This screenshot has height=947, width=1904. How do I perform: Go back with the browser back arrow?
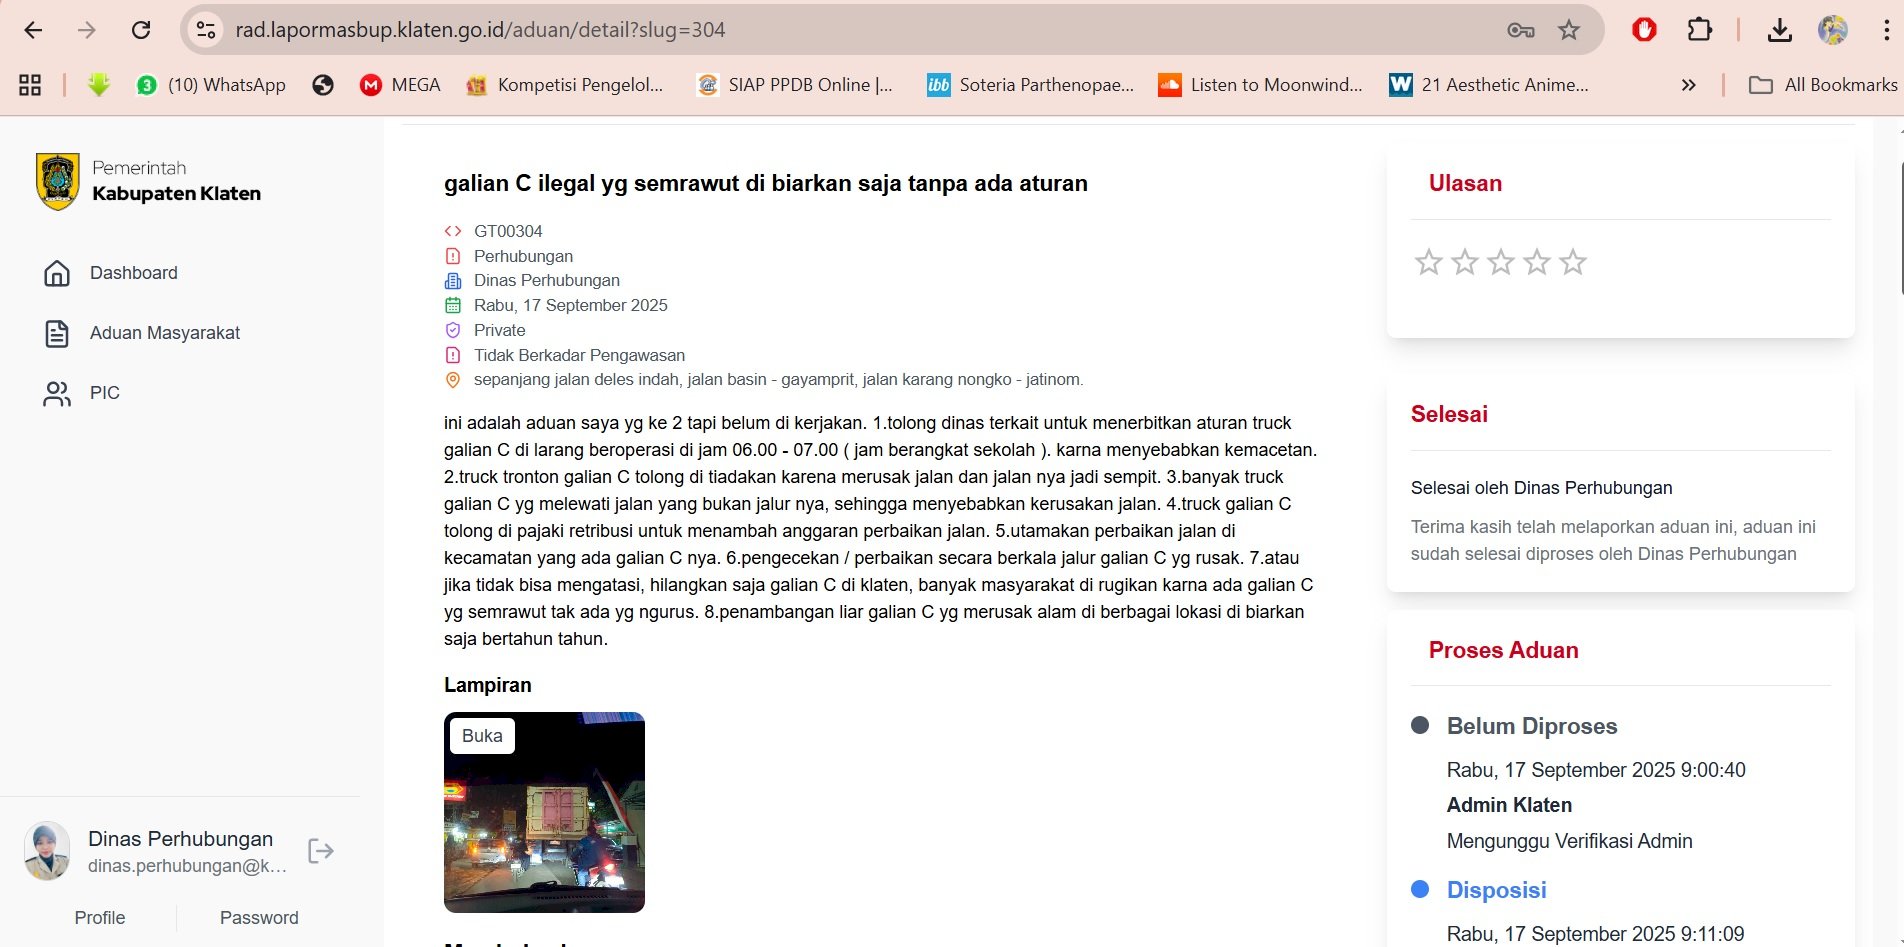pyautogui.click(x=33, y=30)
